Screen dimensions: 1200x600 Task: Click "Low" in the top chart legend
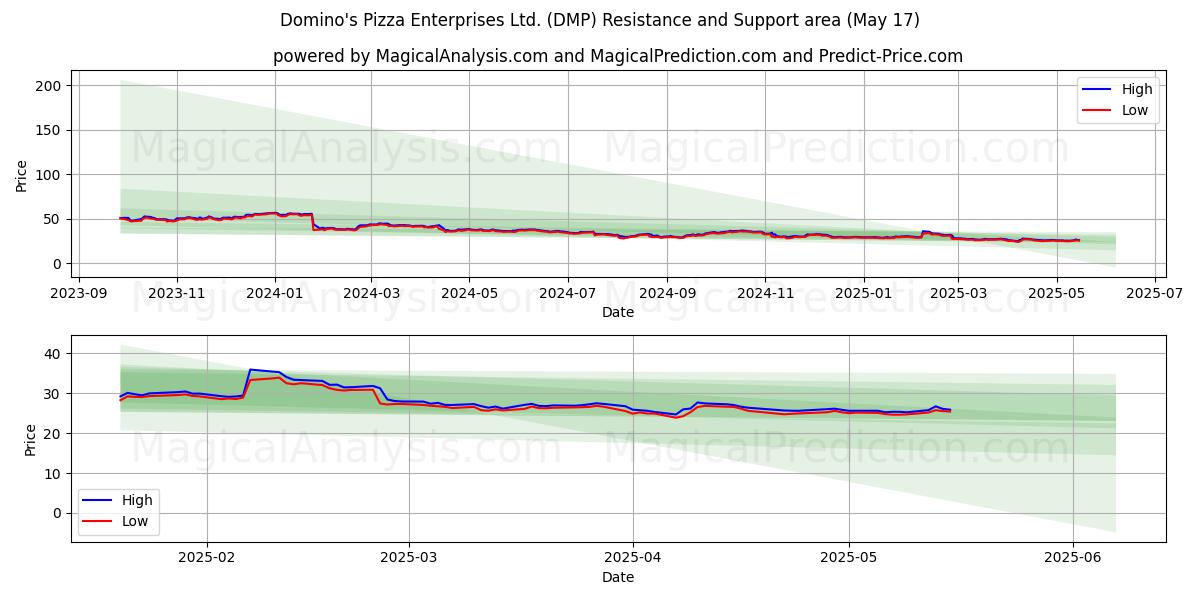pos(1135,110)
